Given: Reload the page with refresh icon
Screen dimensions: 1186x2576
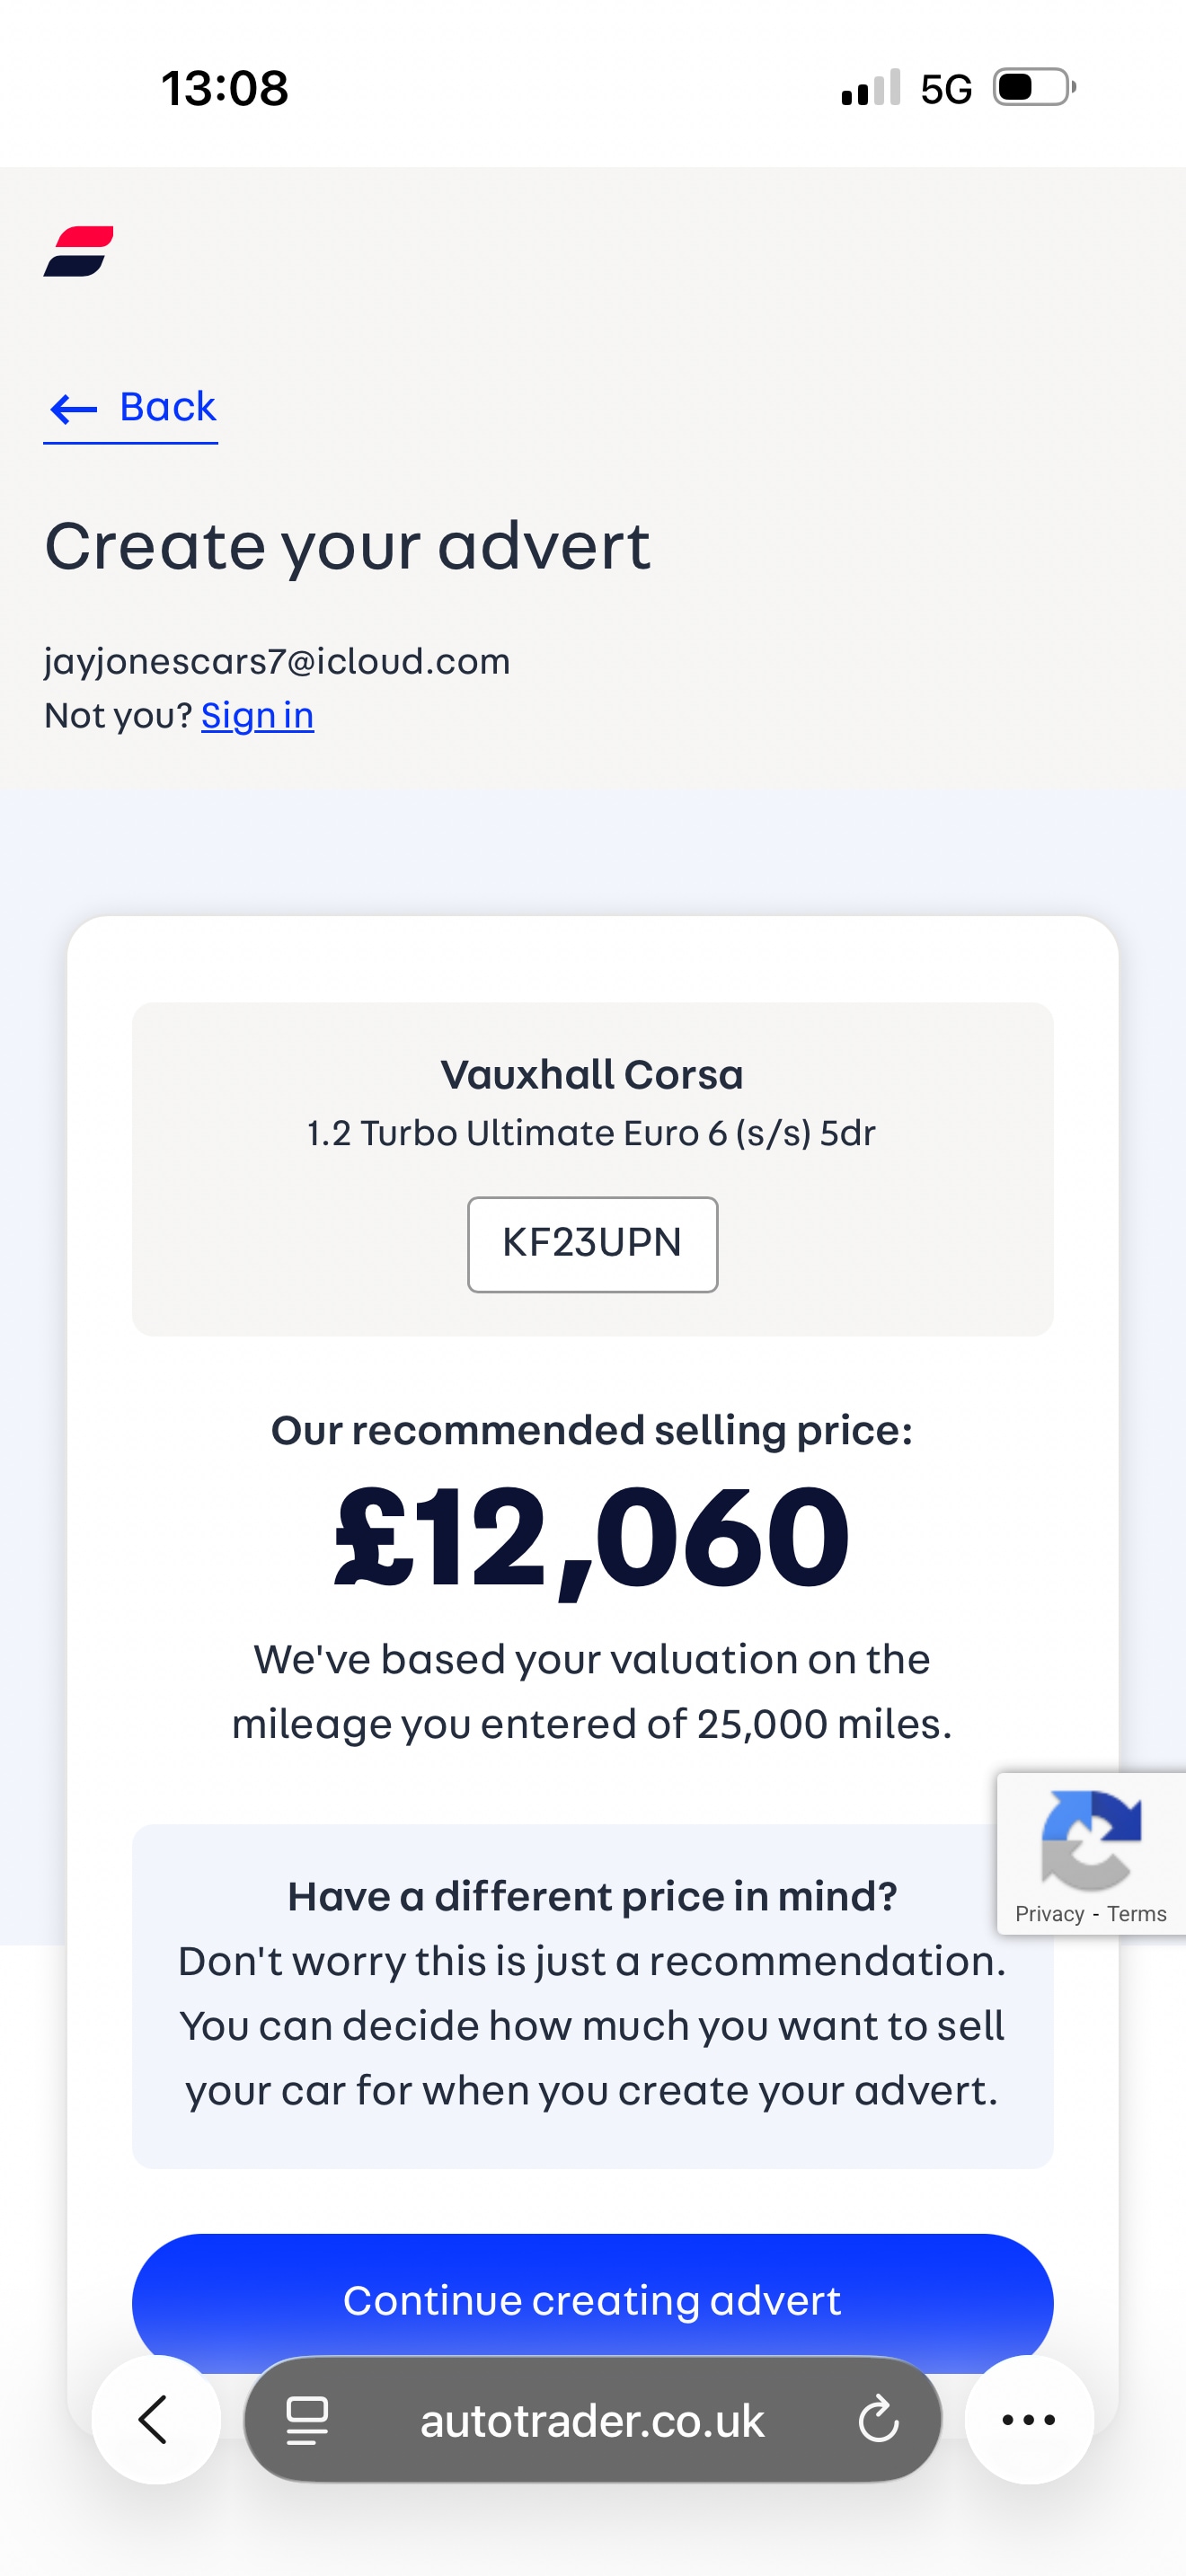Looking at the screenshot, I should coord(878,2420).
